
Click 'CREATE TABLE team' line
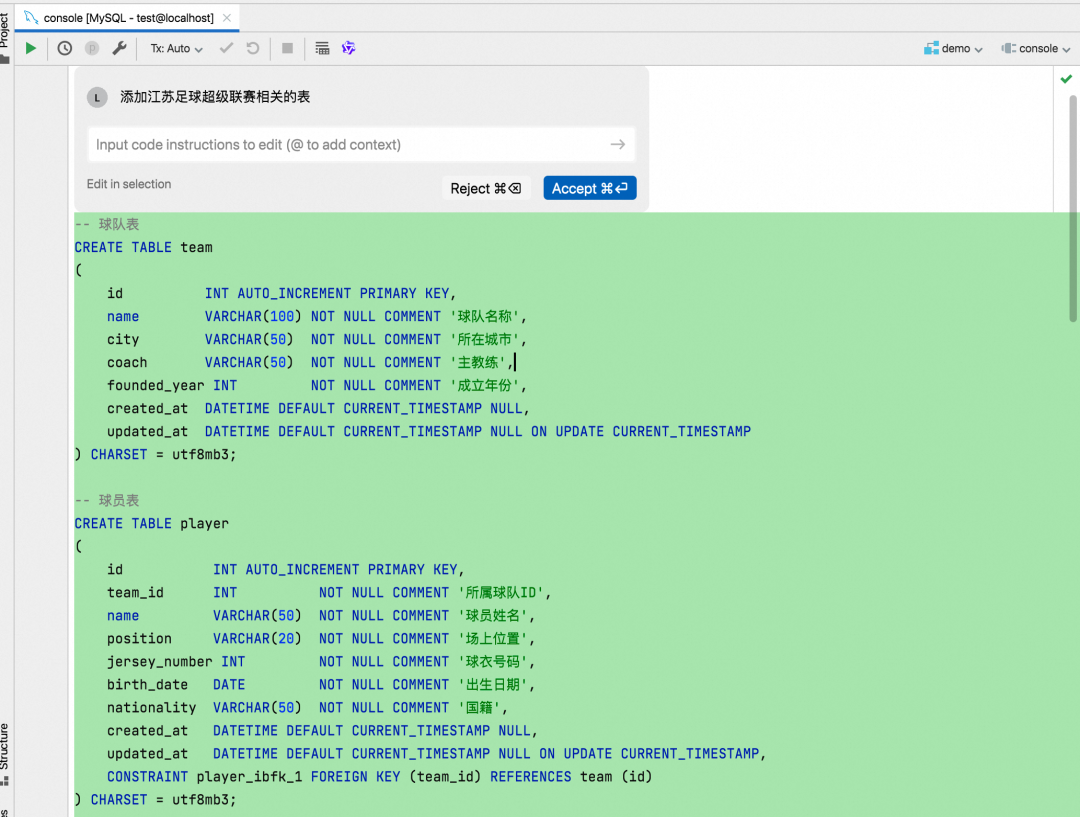143,247
